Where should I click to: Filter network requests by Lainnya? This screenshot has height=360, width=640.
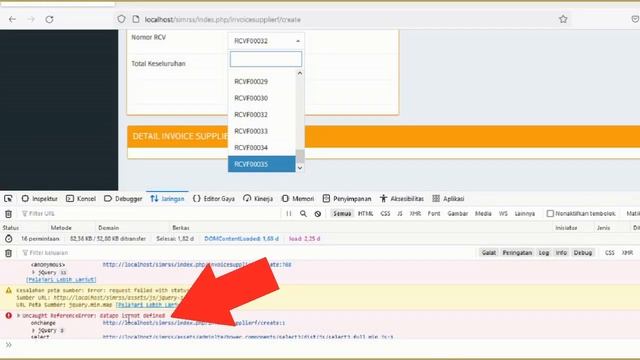pyautogui.click(x=524, y=213)
